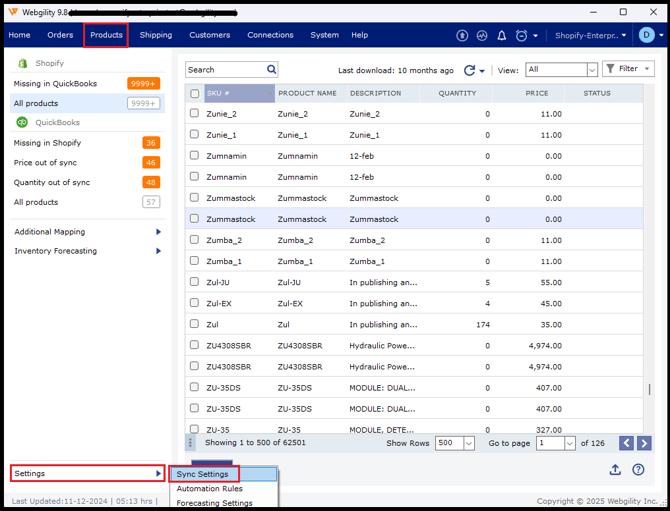Select Automation Rules from Settings submenu

[x=210, y=489]
